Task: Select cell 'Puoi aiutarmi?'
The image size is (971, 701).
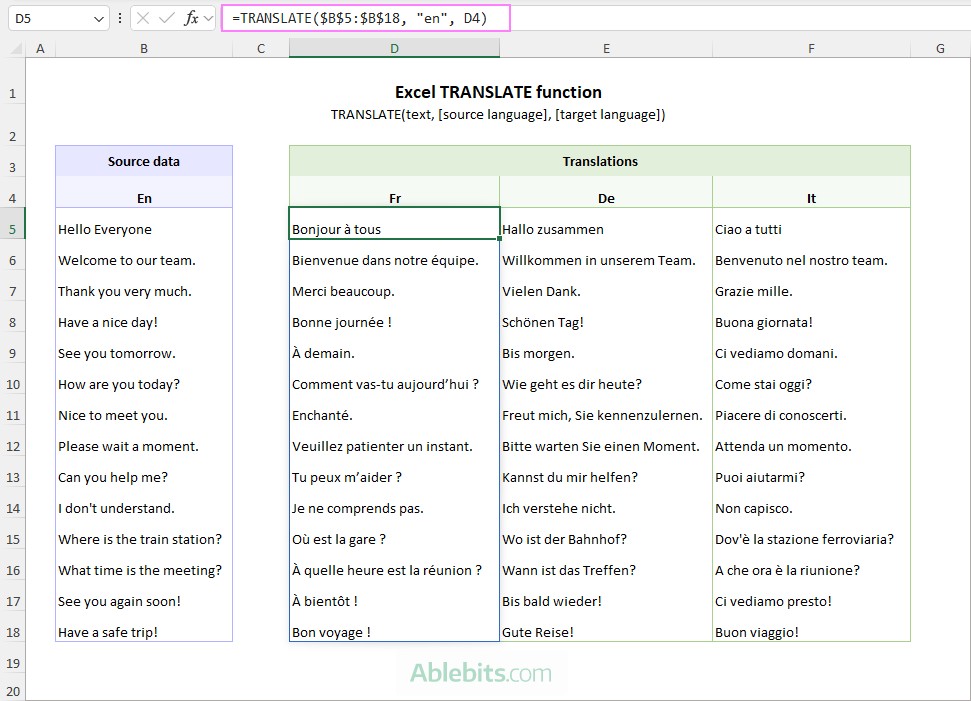Action: click(x=811, y=471)
